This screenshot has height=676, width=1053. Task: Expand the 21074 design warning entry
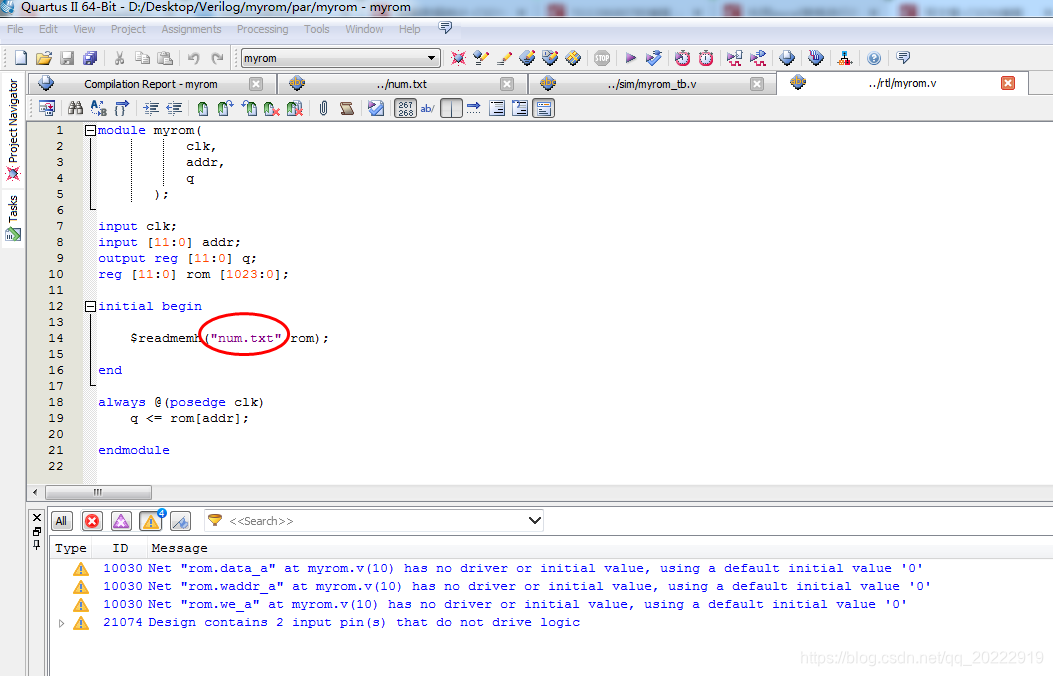pos(61,622)
